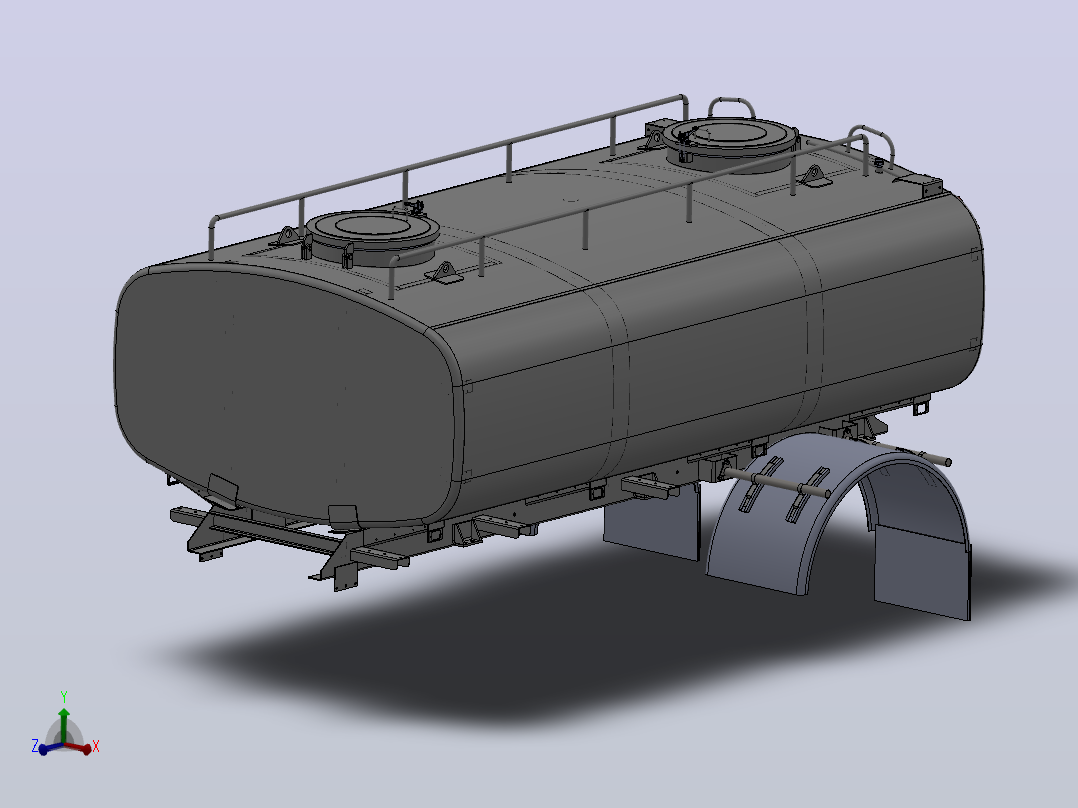Click the blue Z axis arrow of the triad
The width and height of the screenshot is (1078, 808).
(x=50, y=747)
